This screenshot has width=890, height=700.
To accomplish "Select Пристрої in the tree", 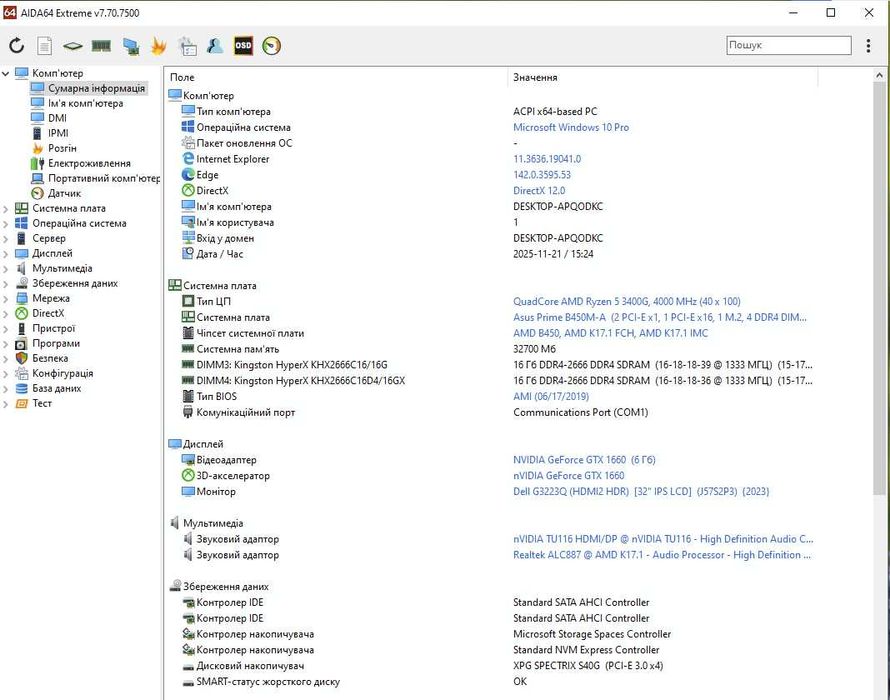I will 53,328.
